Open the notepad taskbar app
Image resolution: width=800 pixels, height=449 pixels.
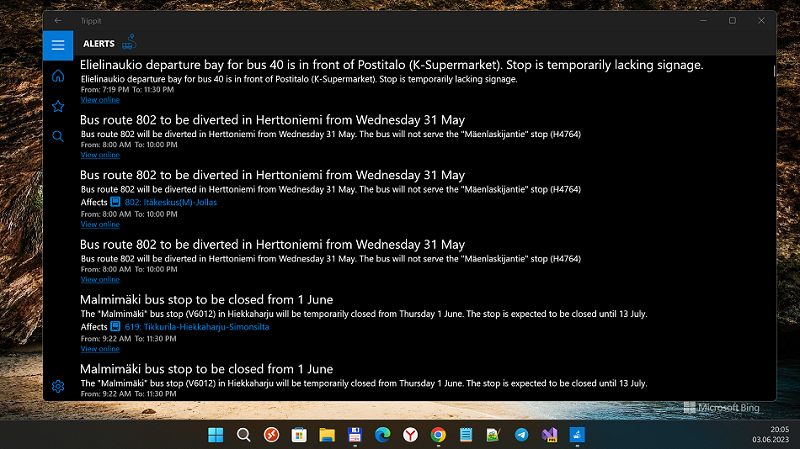[x=466, y=435]
